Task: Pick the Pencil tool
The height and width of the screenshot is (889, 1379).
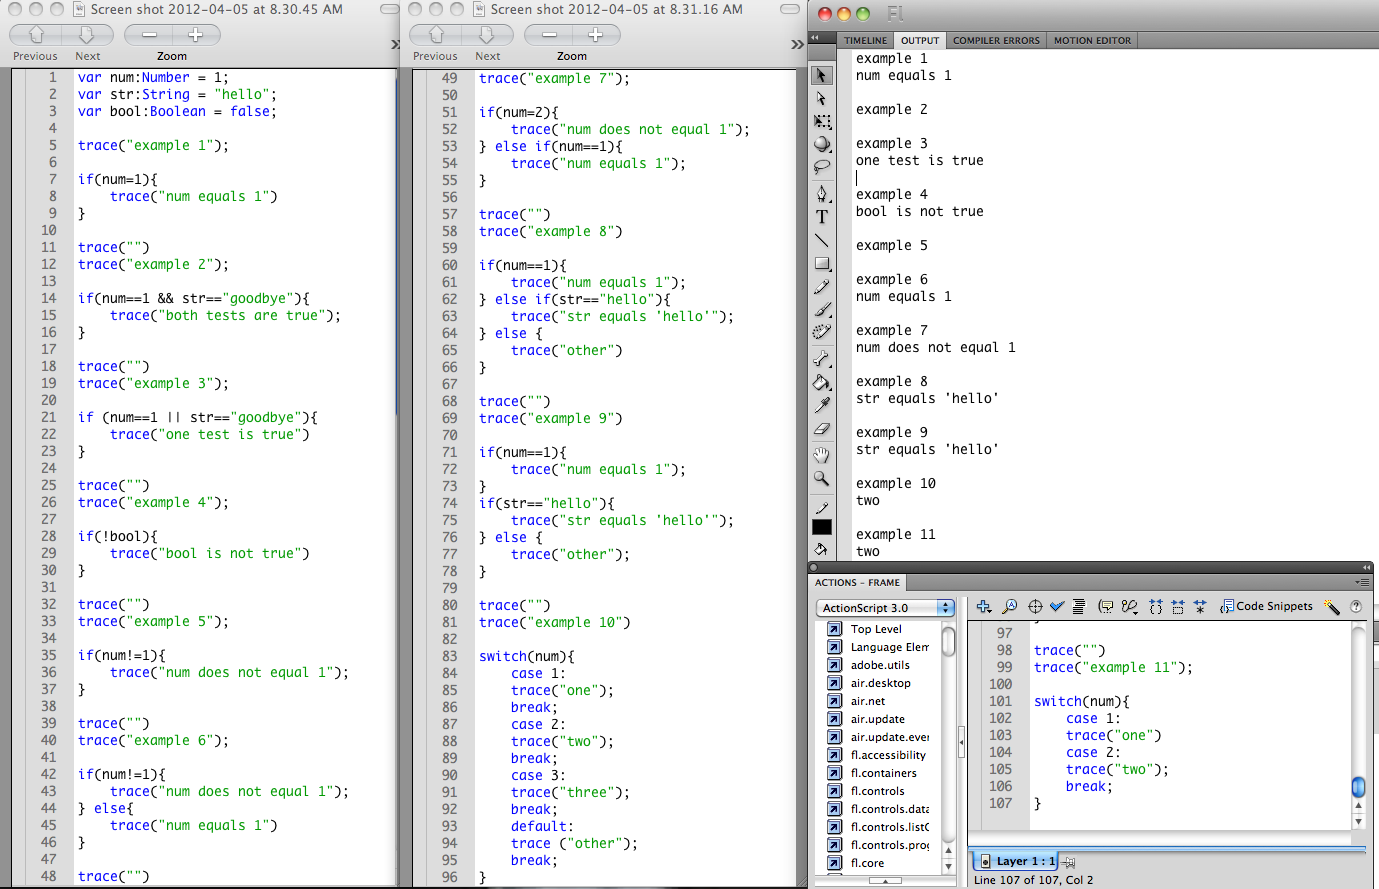Action: 821,287
